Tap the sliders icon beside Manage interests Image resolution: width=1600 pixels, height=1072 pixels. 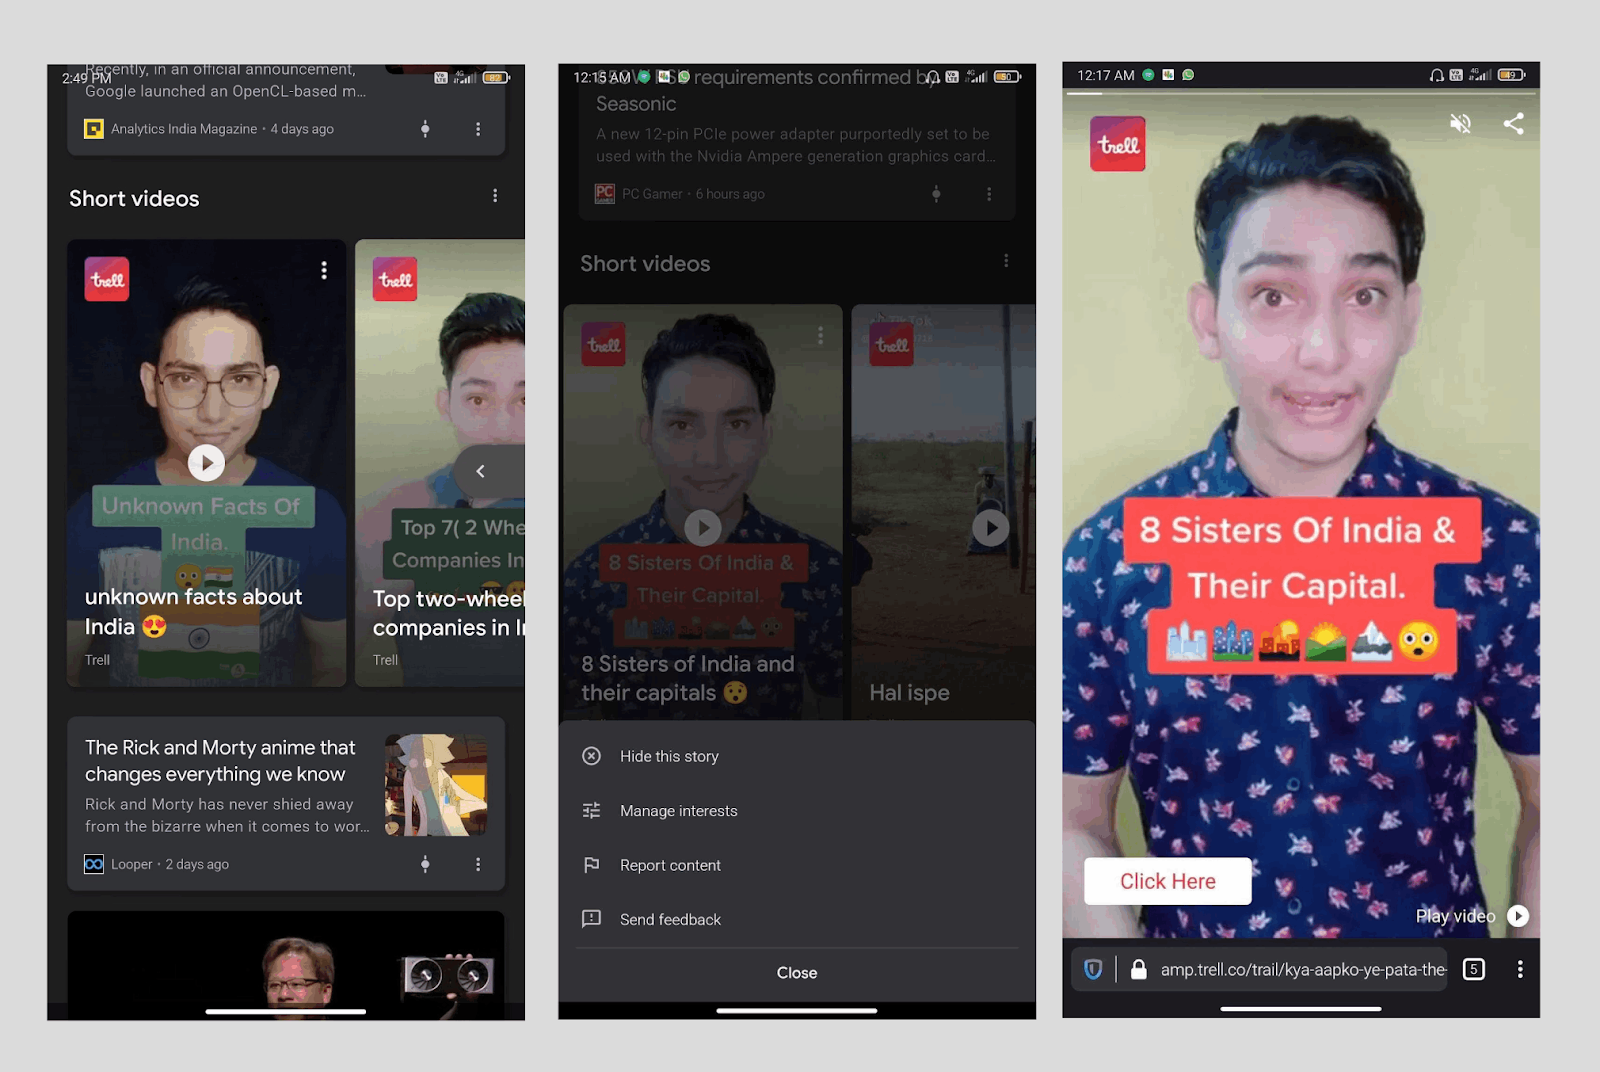click(592, 811)
